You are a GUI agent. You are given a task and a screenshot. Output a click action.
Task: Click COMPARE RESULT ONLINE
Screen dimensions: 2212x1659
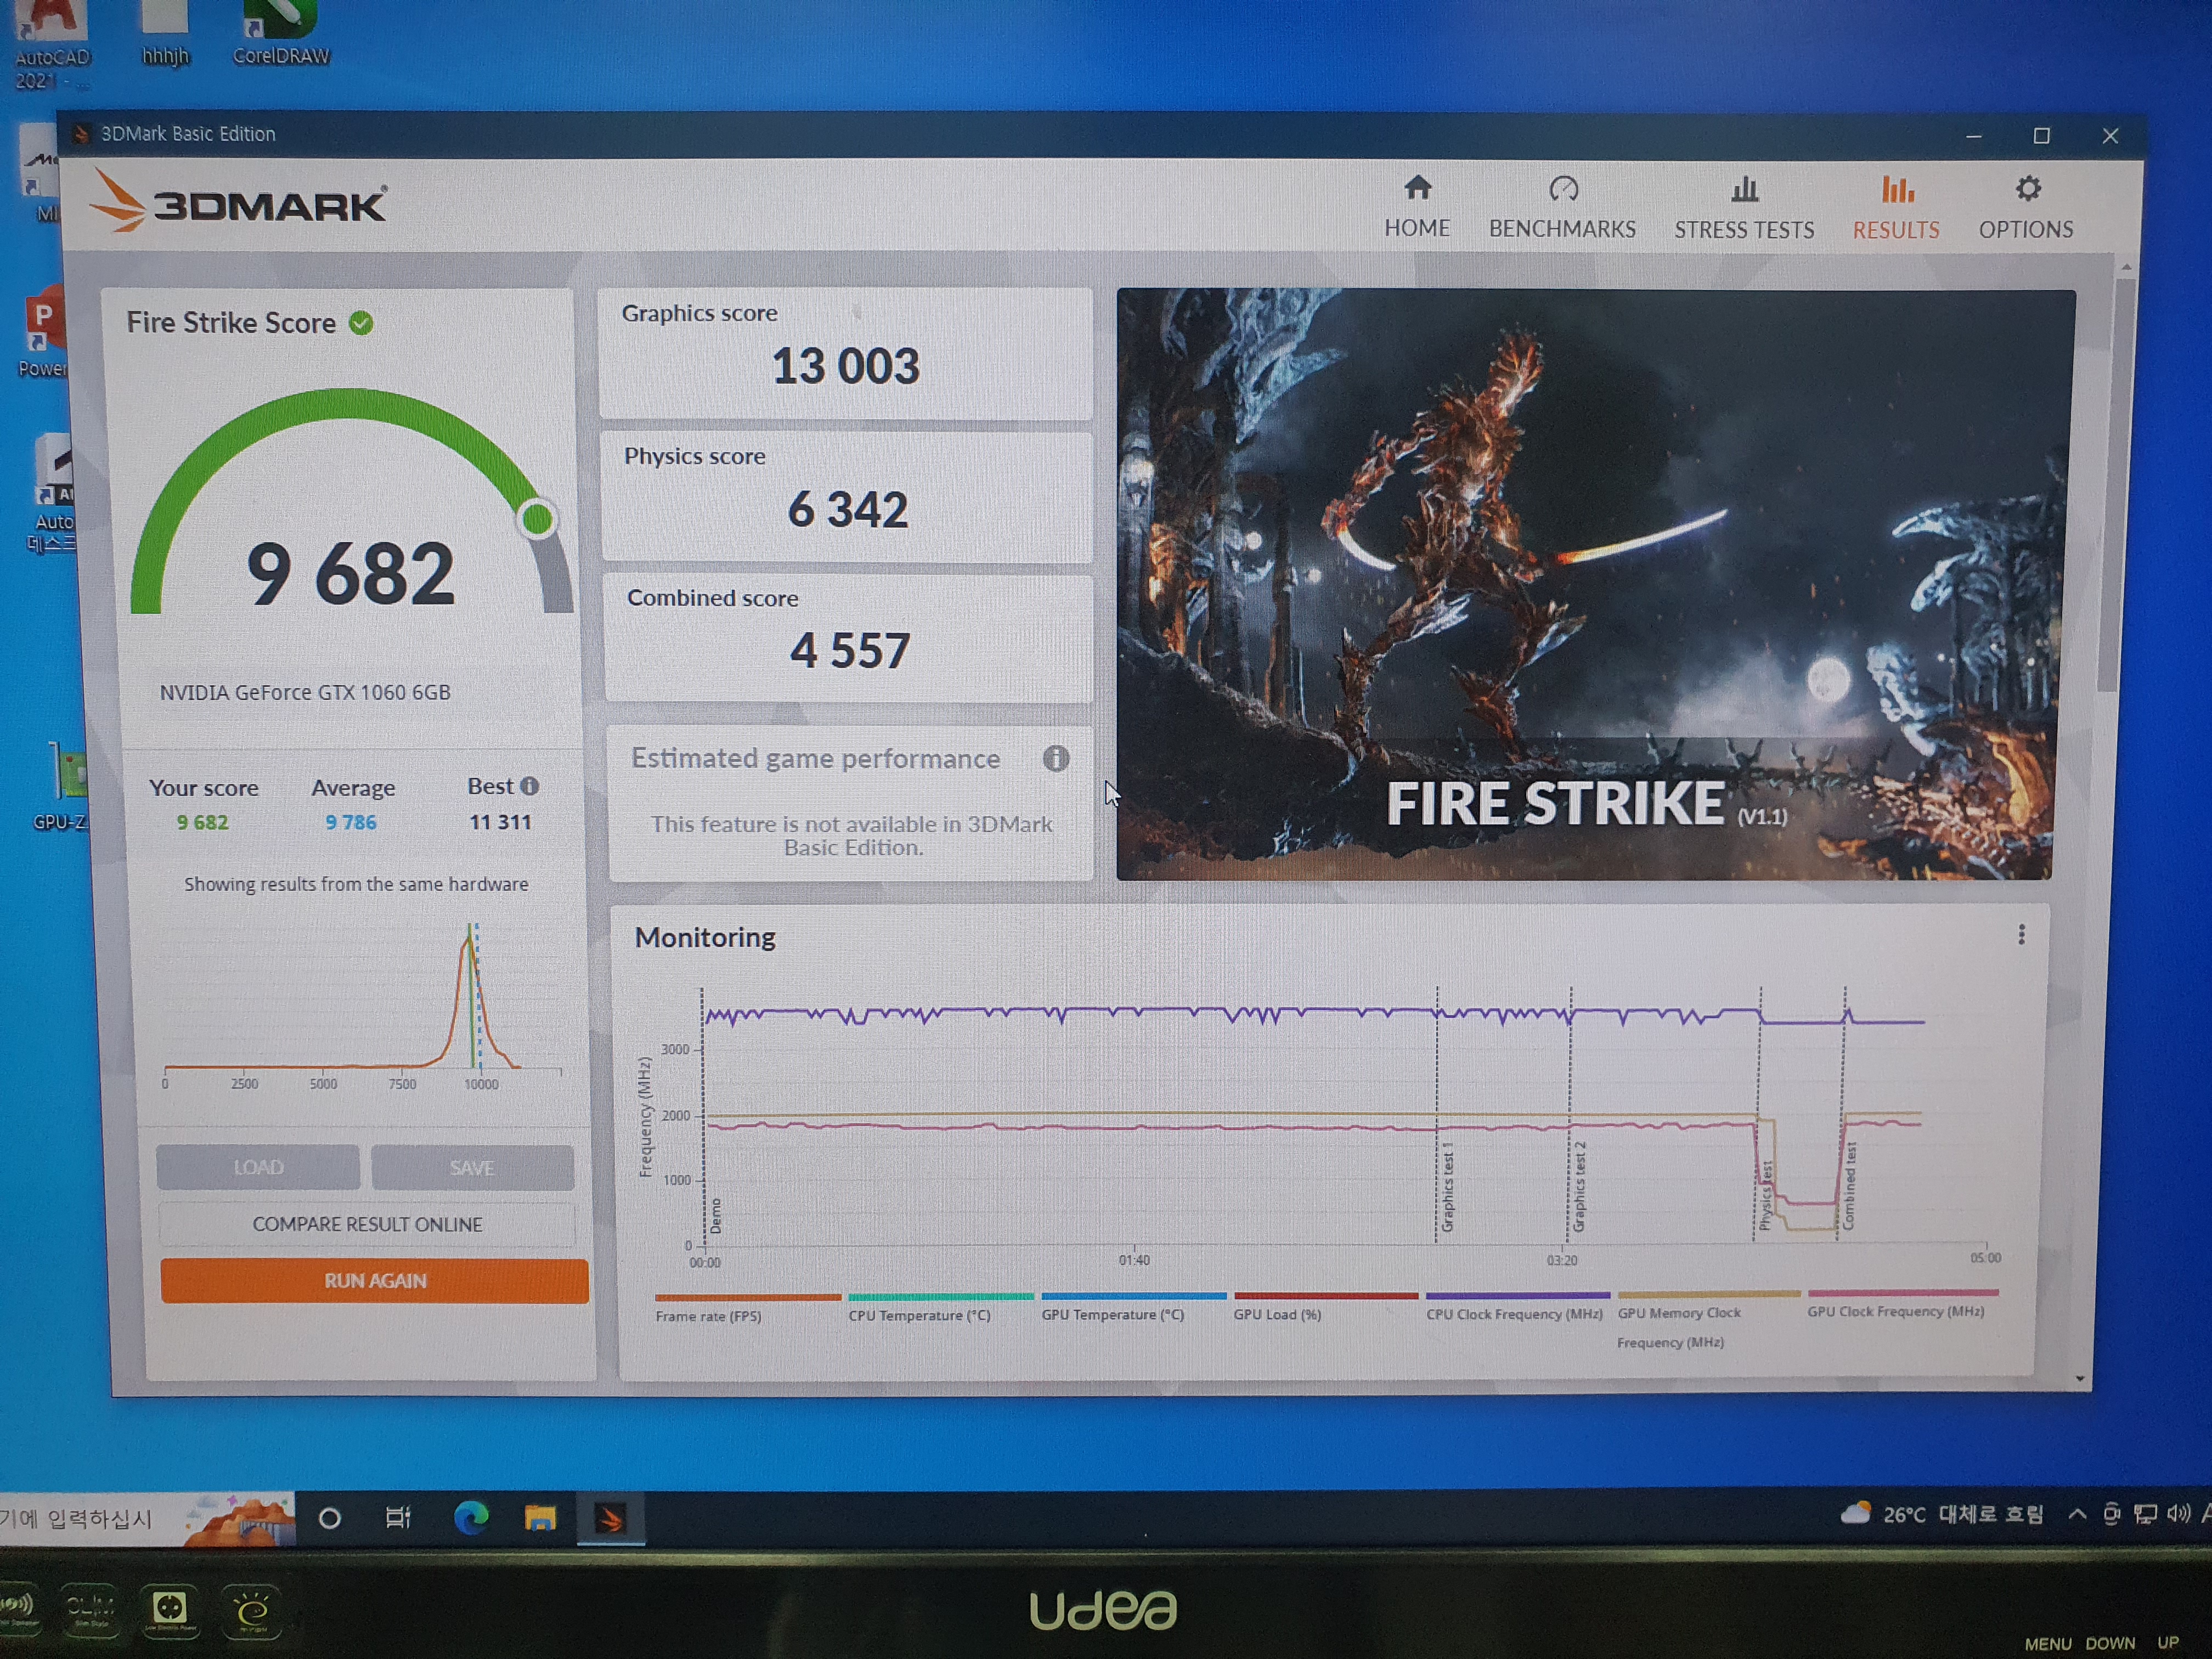click(x=367, y=1224)
